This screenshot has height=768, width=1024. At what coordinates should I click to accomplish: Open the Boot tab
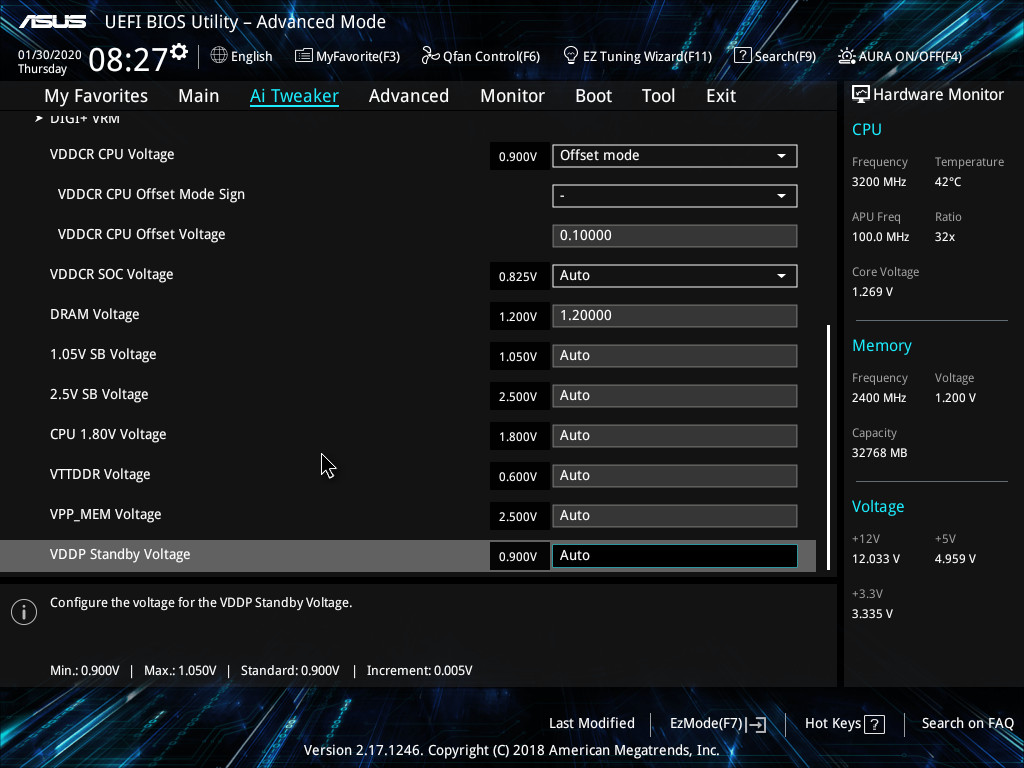(594, 96)
